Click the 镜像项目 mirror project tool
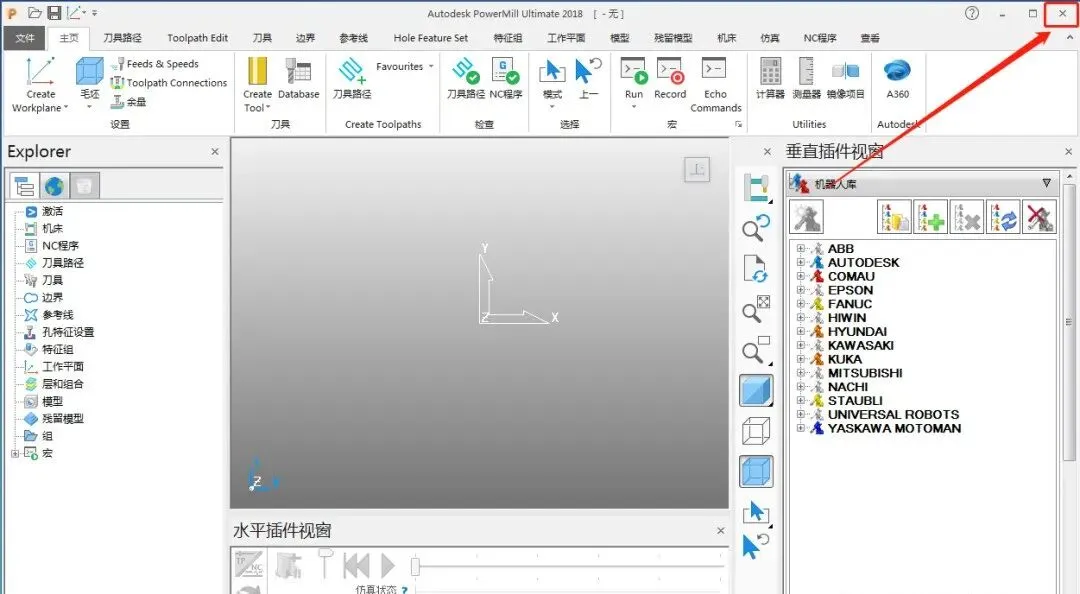 coord(846,79)
